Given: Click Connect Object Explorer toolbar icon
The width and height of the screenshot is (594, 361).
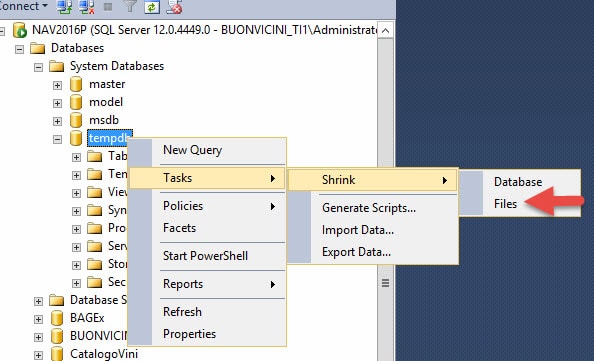Looking at the screenshot, I should 65,6.
